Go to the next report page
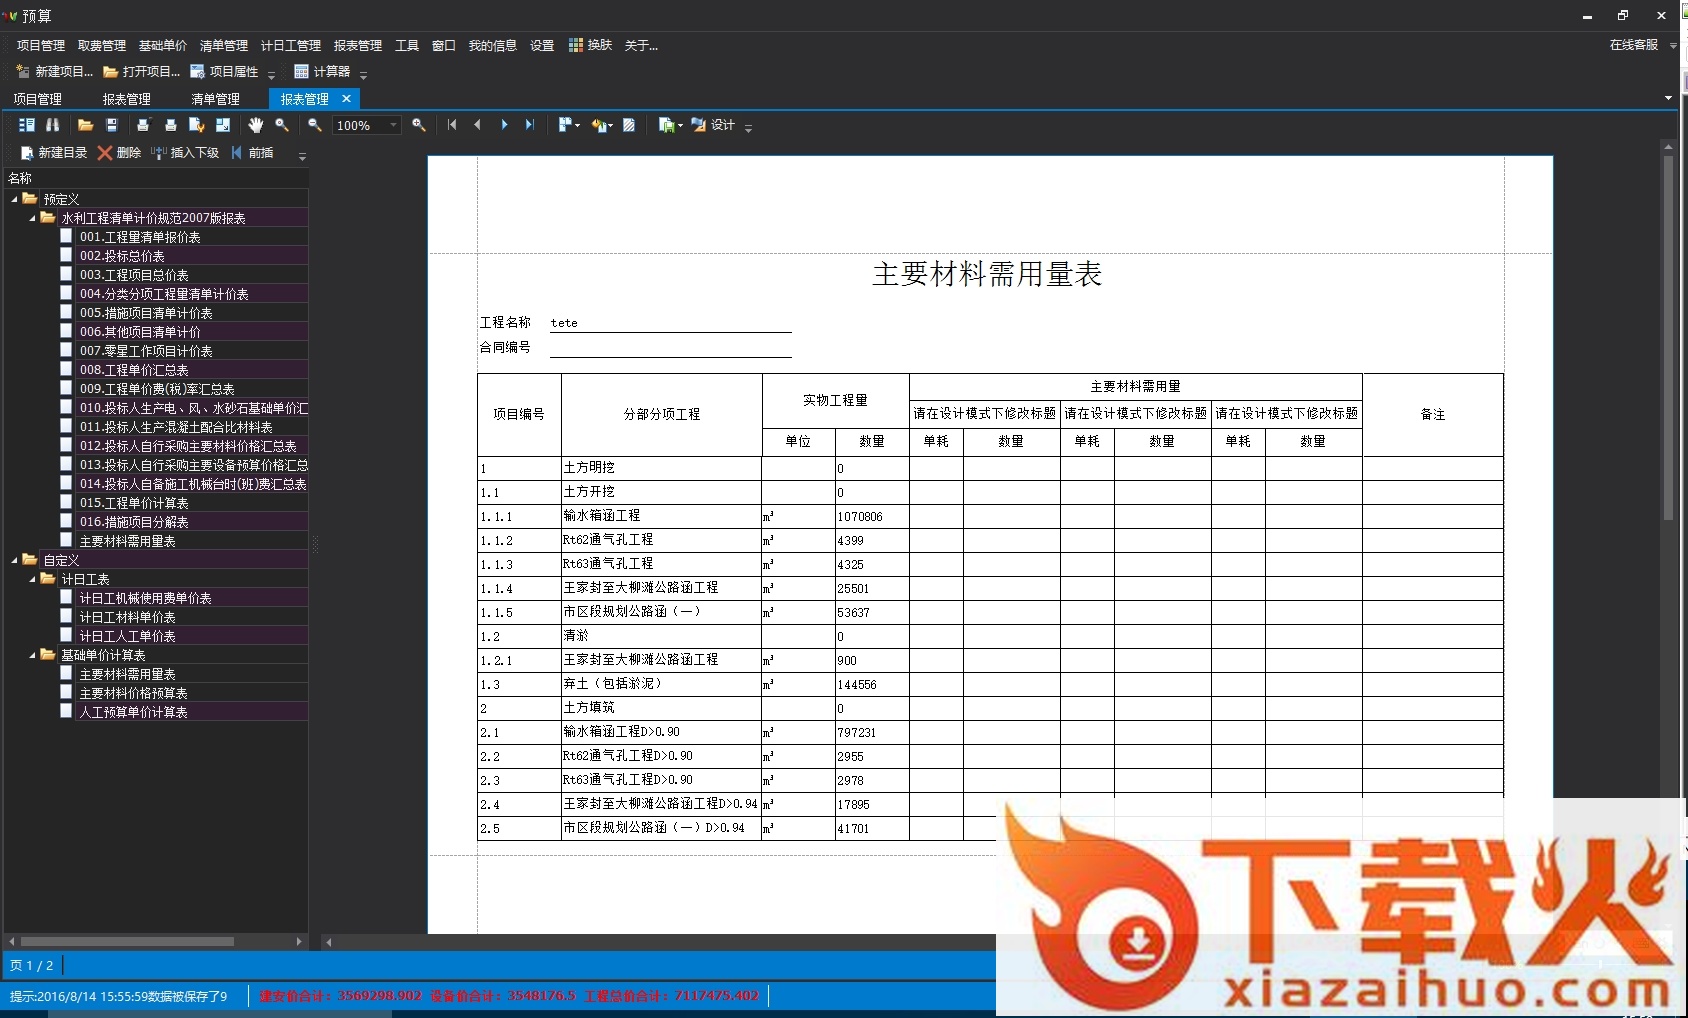Image resolution: width=1688 pixels, height=1018 pixels. (x=504, y=125)
